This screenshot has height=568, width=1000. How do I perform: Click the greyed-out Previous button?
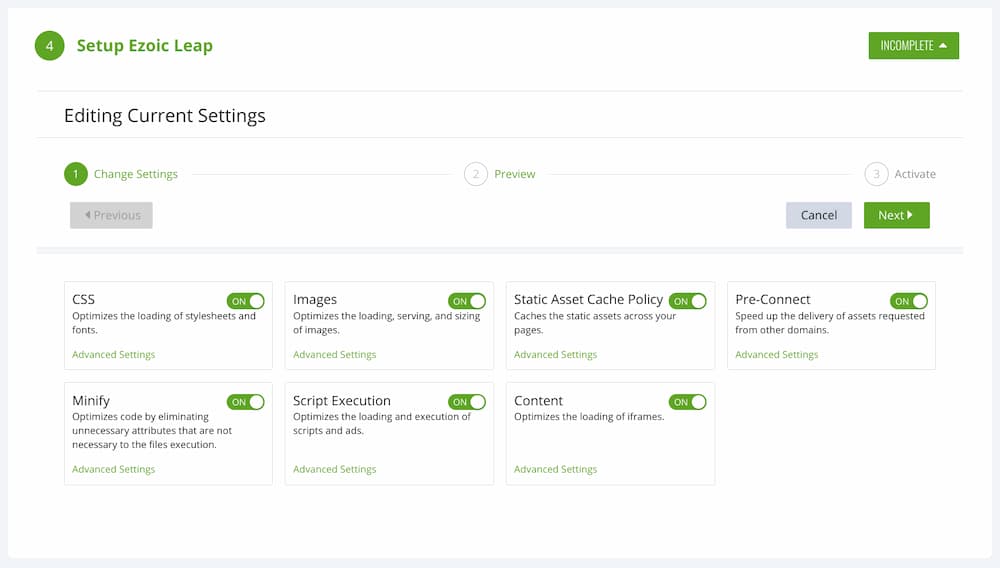click(111, 215)
